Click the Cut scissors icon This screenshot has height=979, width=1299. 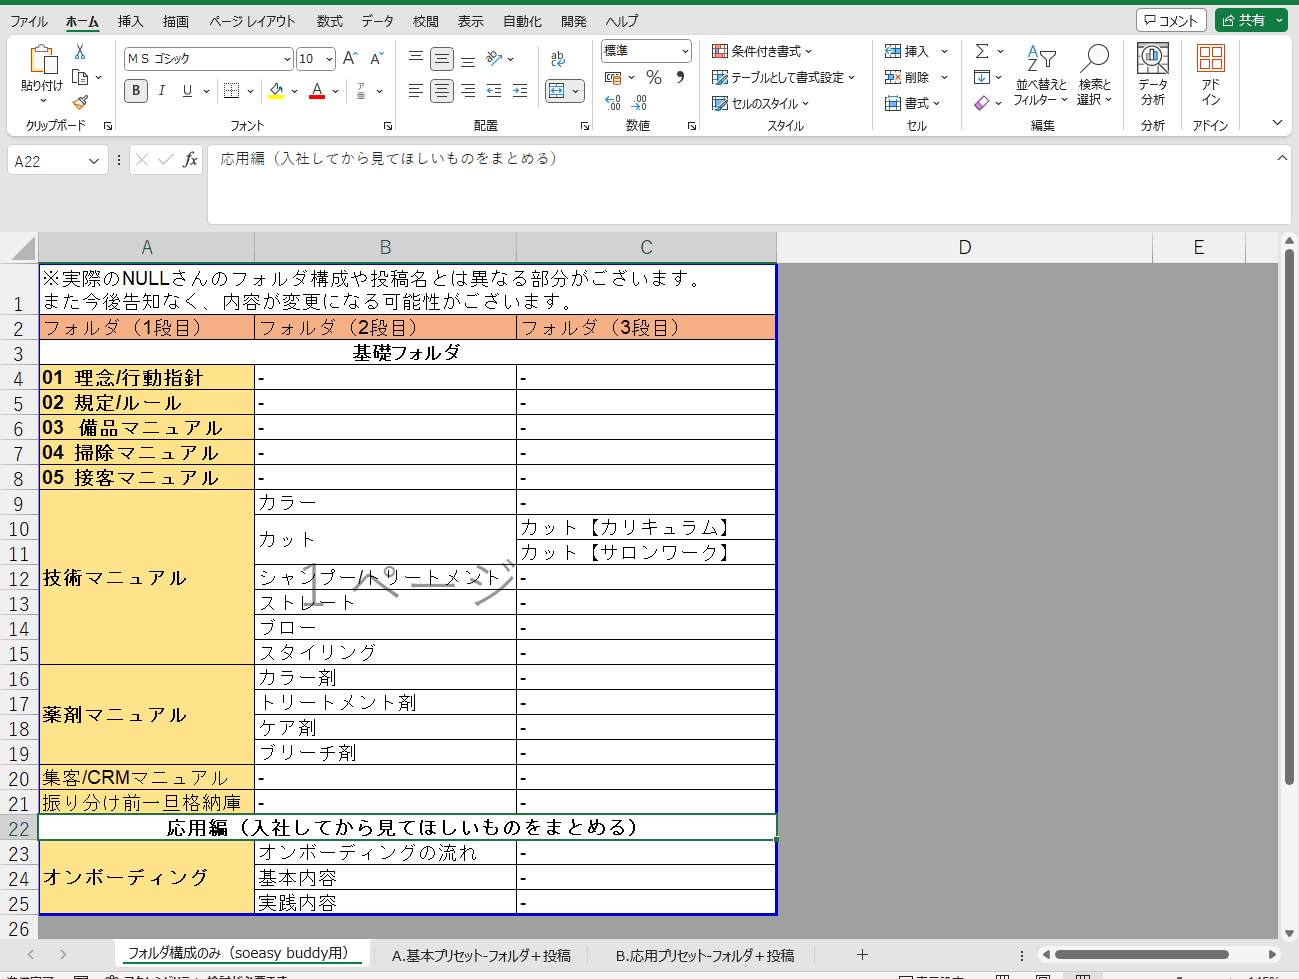80,51
